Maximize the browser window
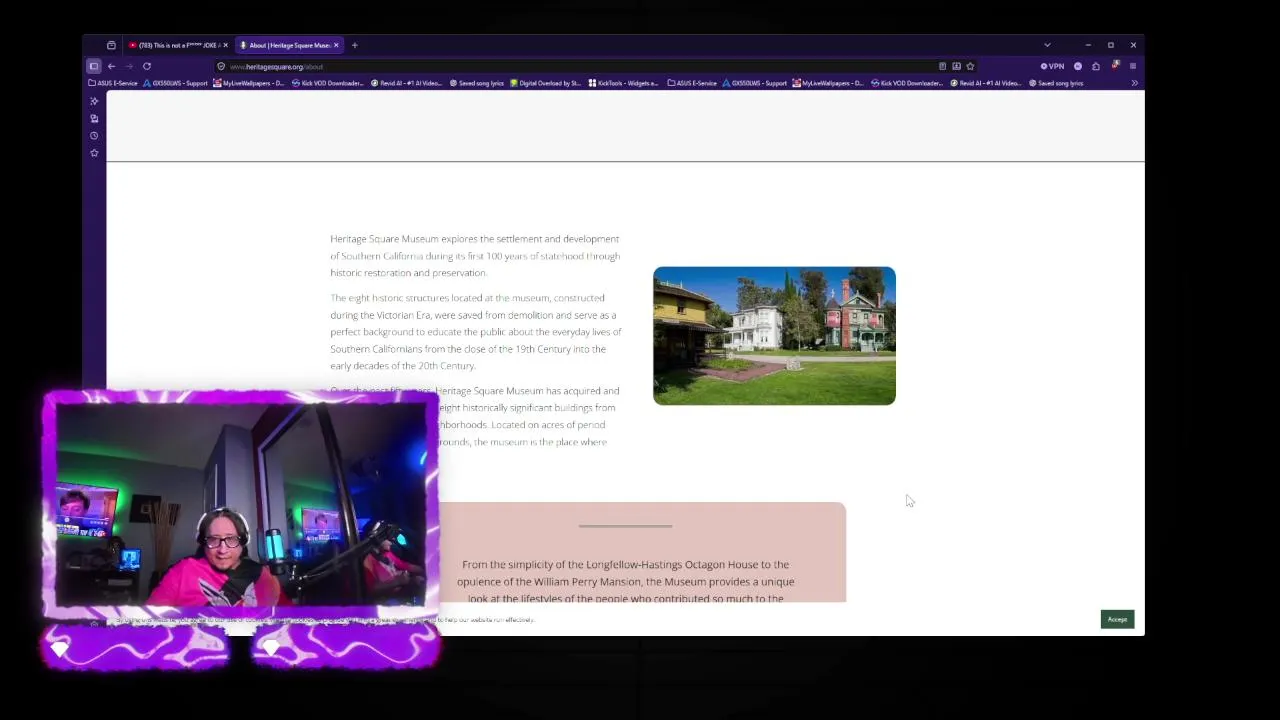This screenshot has height=720, width=1280. (1110, 45)
